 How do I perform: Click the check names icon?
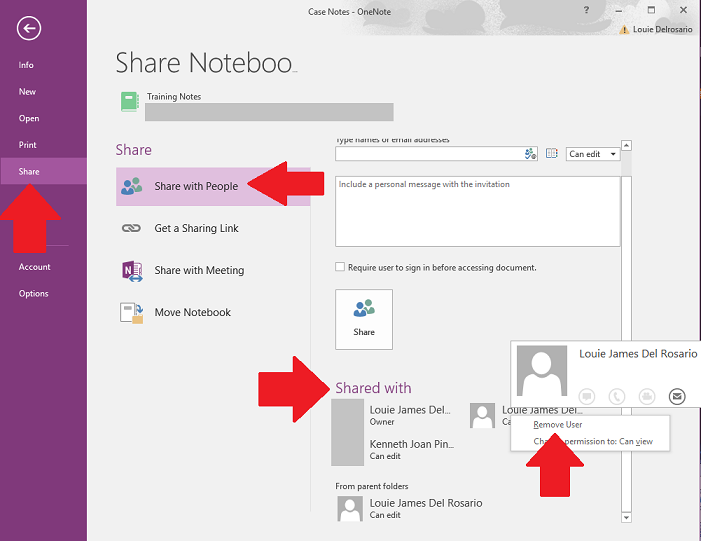(530, 154)
